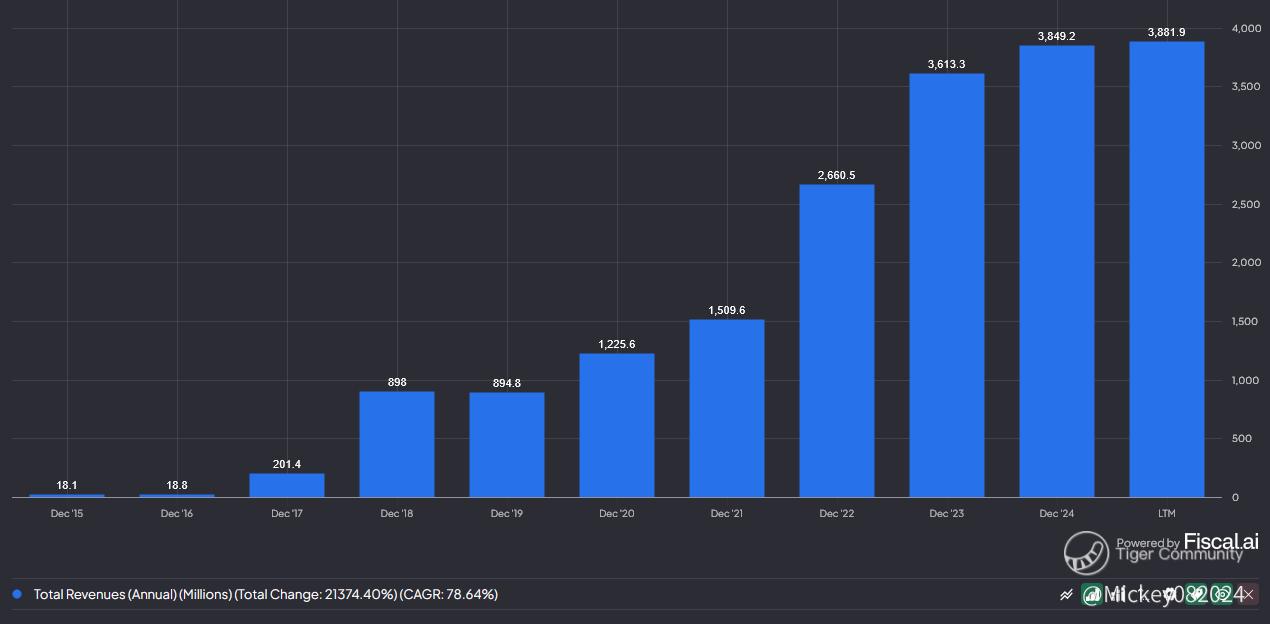Click the blue legend dot for Total Revenues
The width and height of the screenshot is (1270, 624).
click(x=17, y=594)
